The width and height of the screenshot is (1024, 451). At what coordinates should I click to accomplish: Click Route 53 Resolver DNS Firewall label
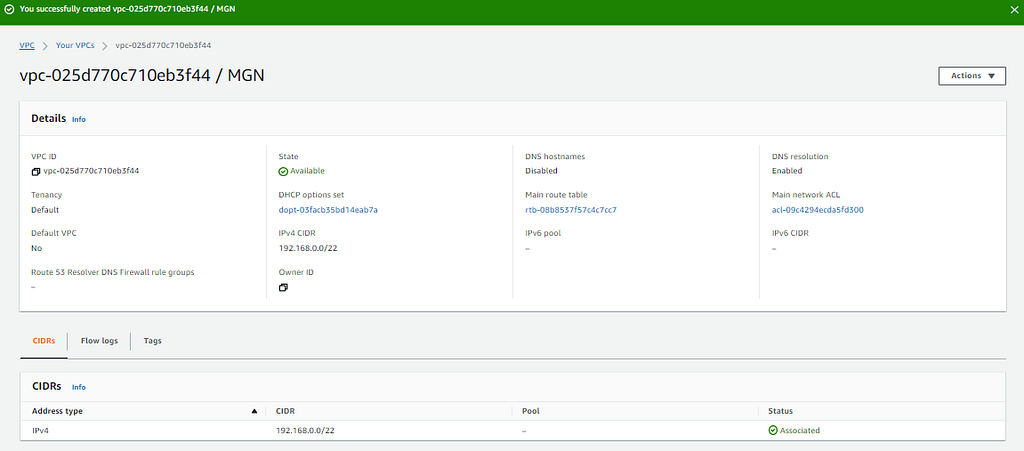[x=113, y=272]
